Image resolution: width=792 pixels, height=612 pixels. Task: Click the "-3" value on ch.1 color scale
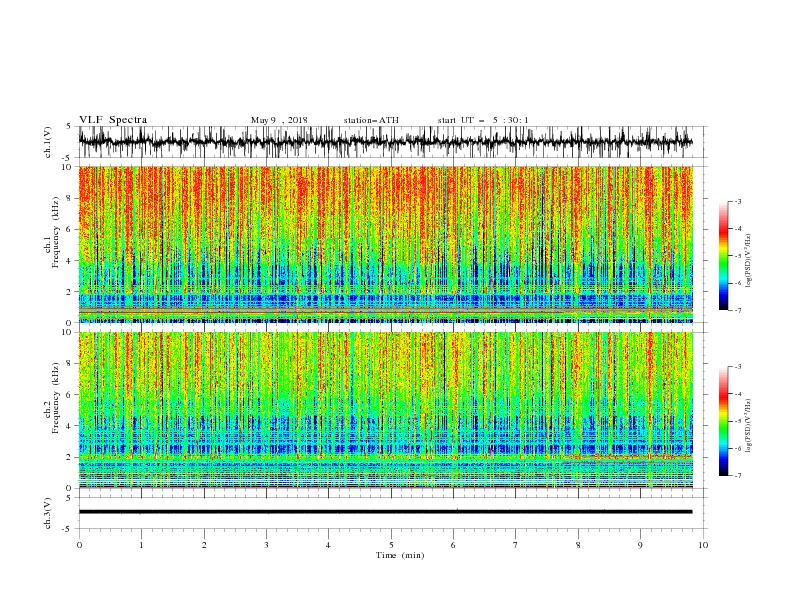click(737, 201)
